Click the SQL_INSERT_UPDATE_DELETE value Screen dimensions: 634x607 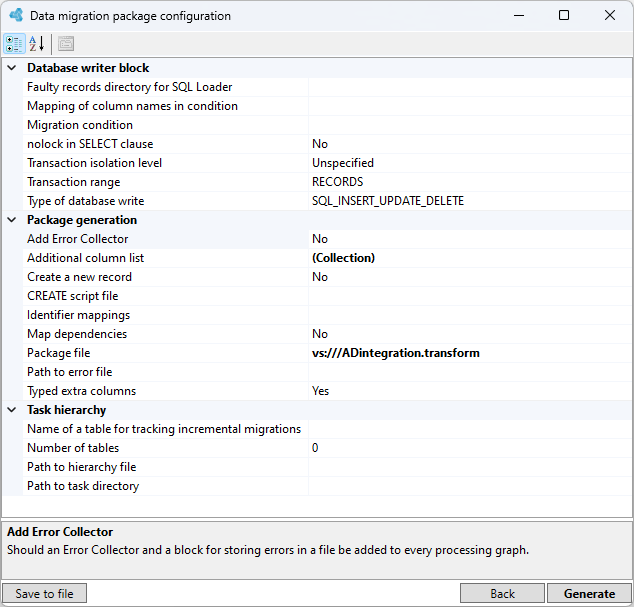click(x=470, y=201)
